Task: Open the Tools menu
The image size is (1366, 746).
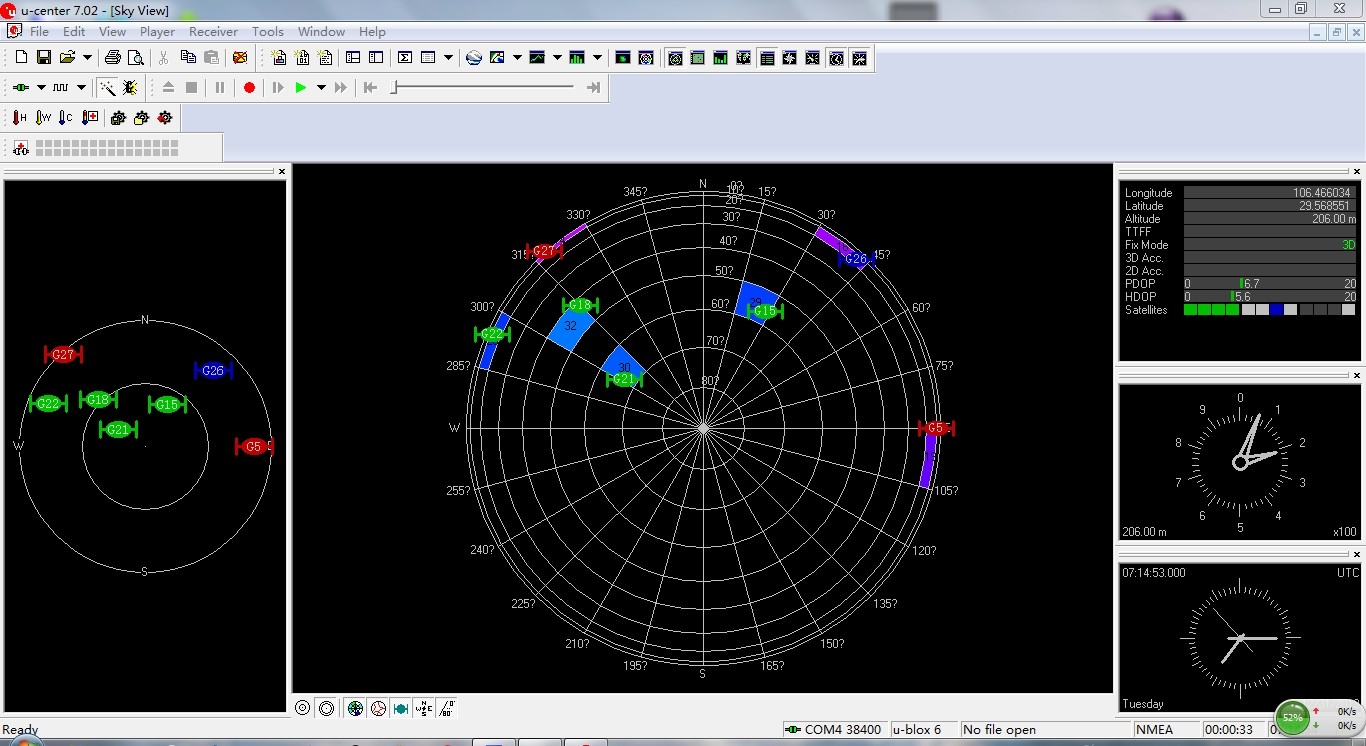Action: [267, 32]
